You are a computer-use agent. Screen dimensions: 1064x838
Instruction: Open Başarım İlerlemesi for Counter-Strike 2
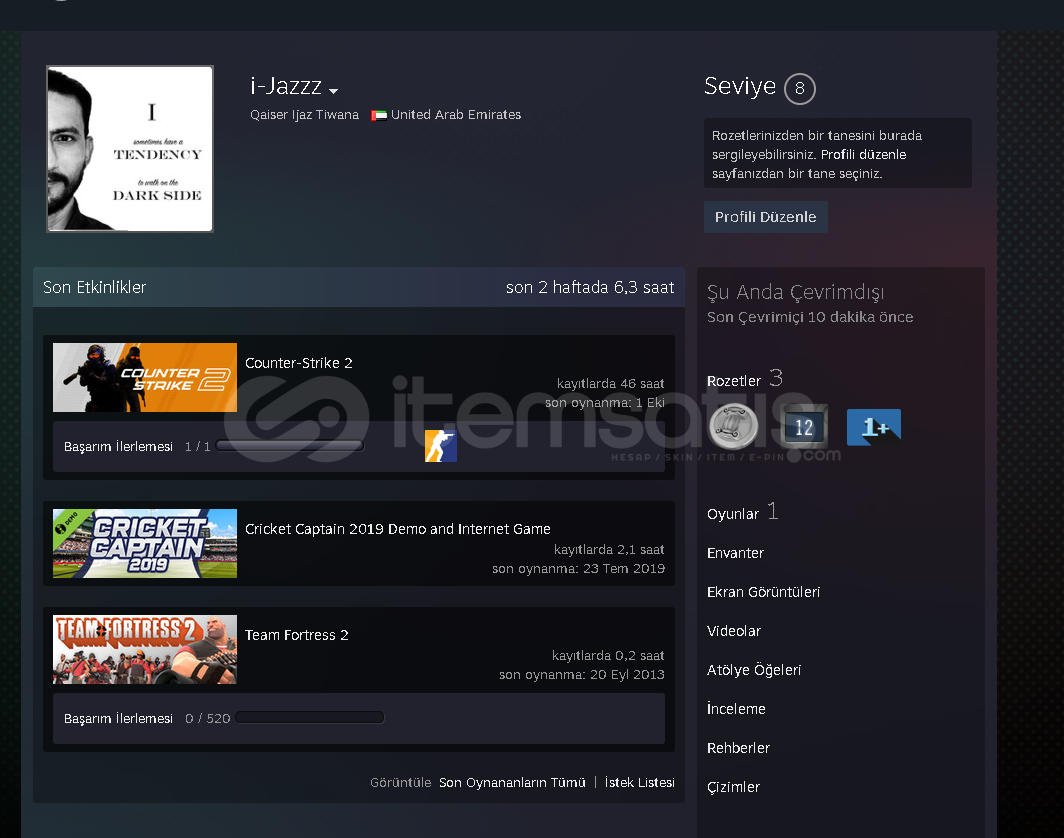coord(118,446)
